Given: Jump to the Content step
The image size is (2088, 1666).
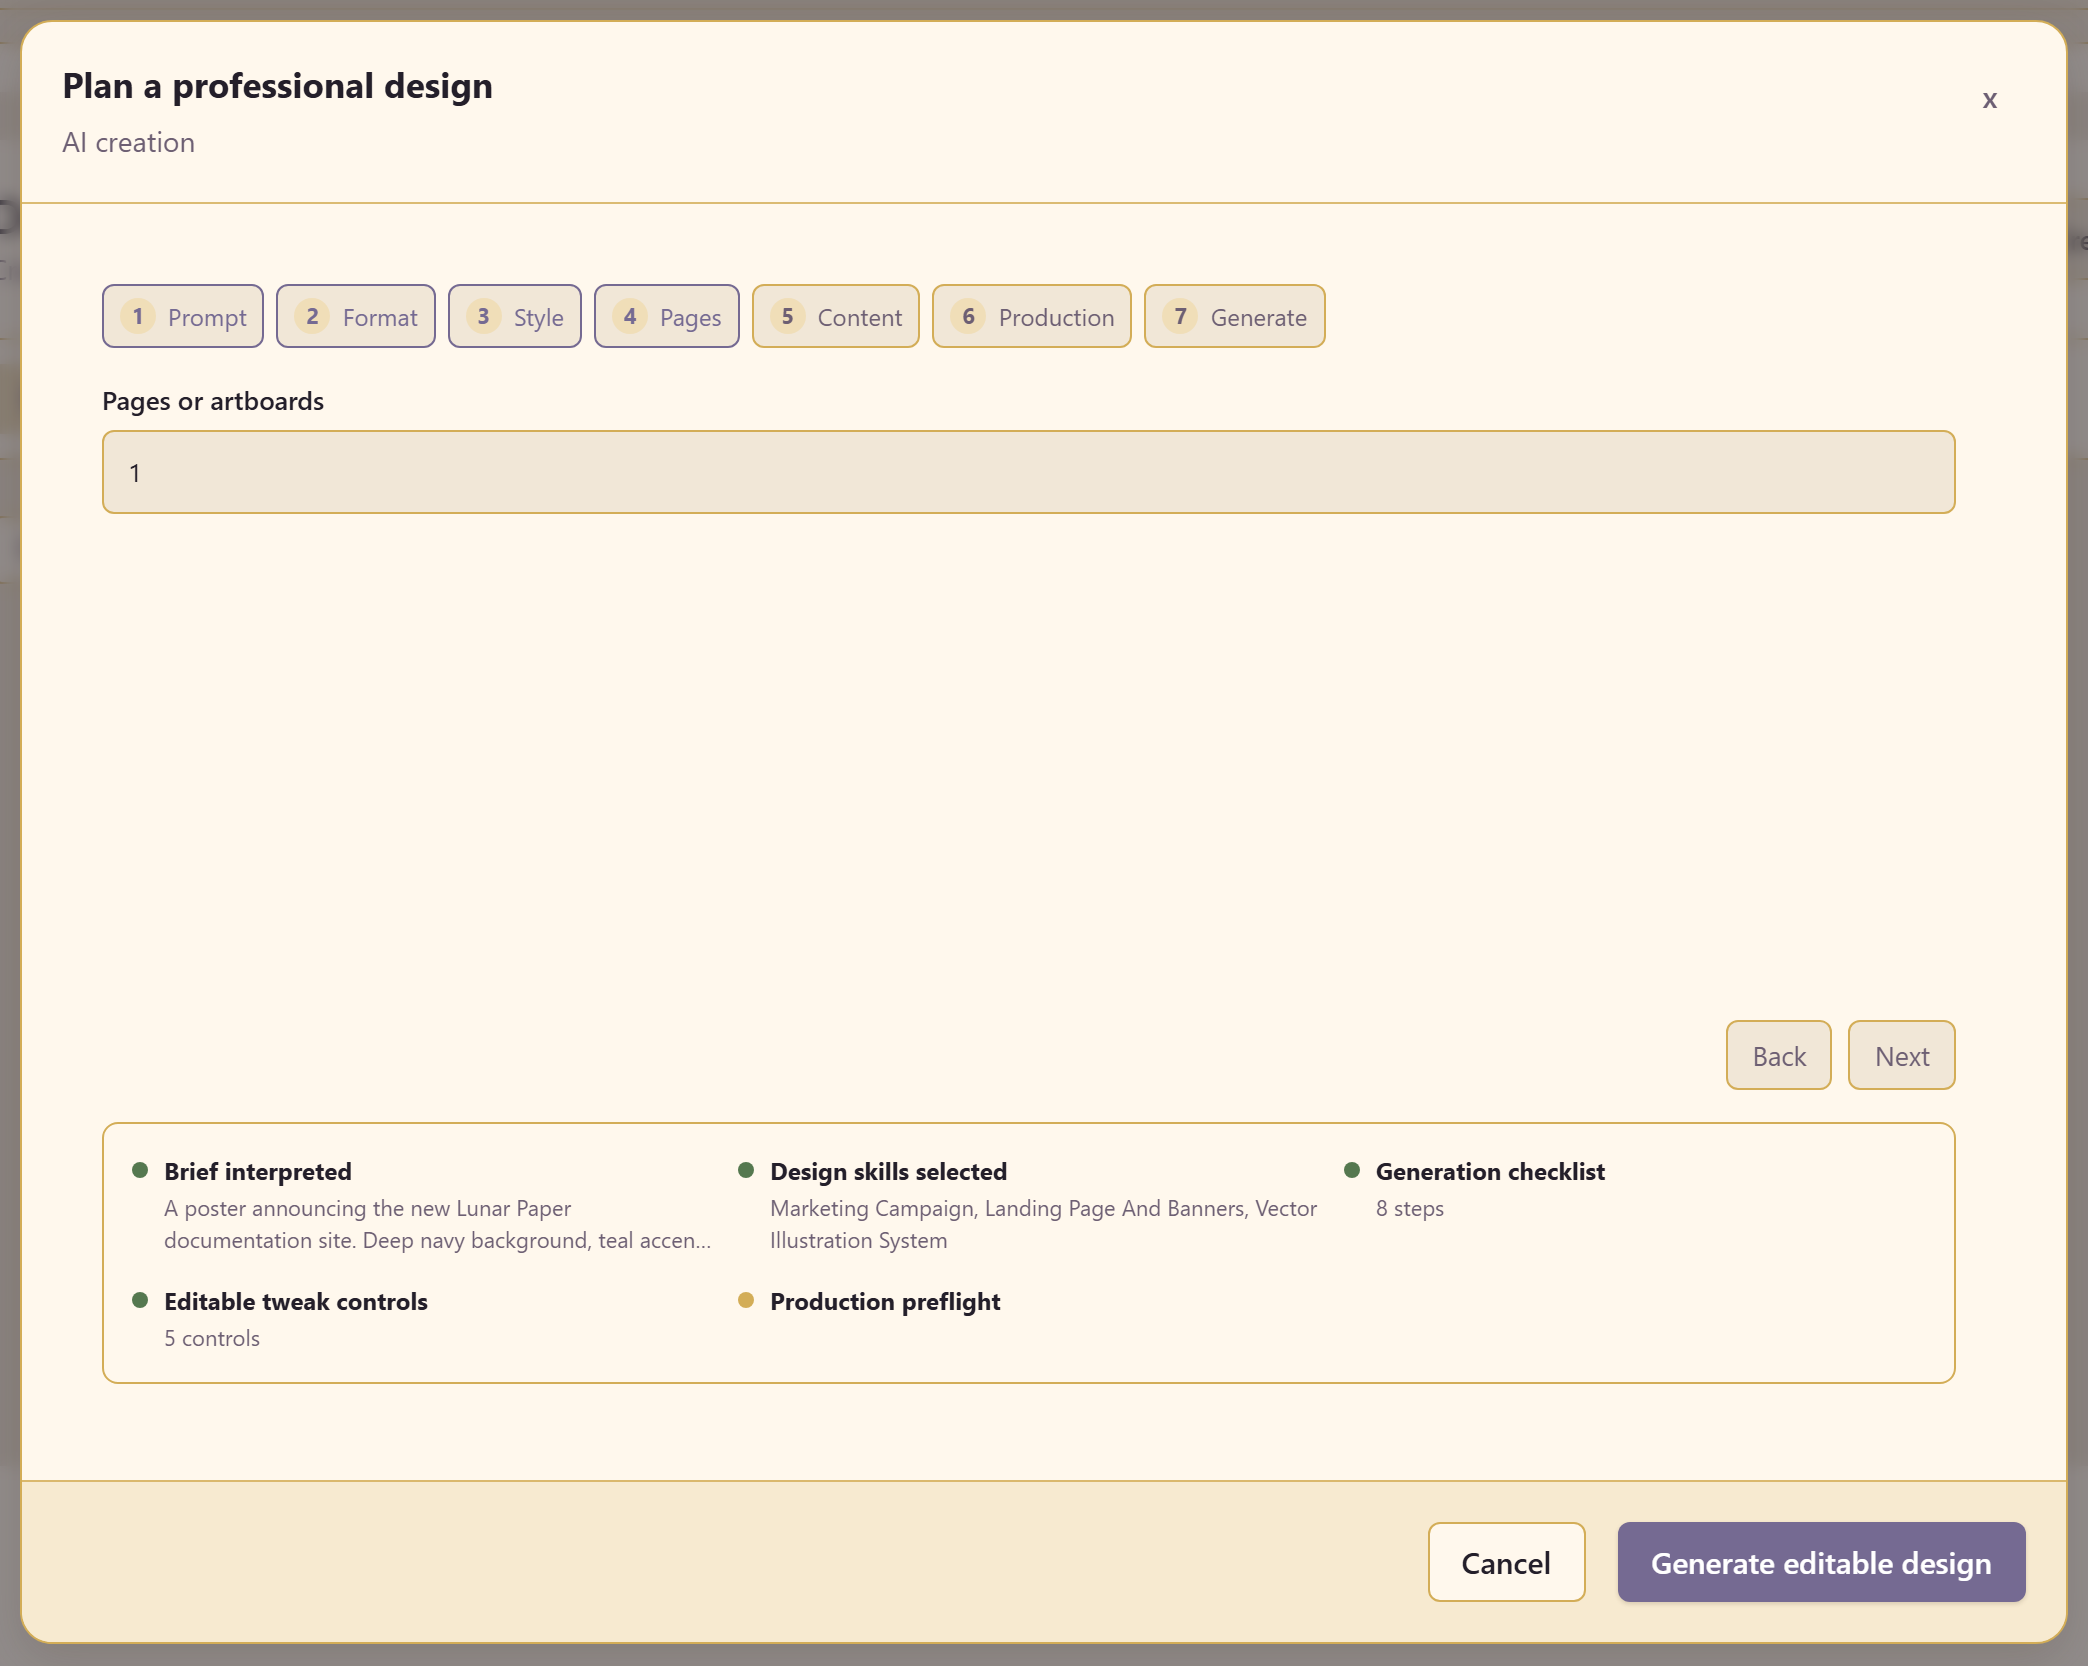Looking at the screenshot, I should (836, 316).
